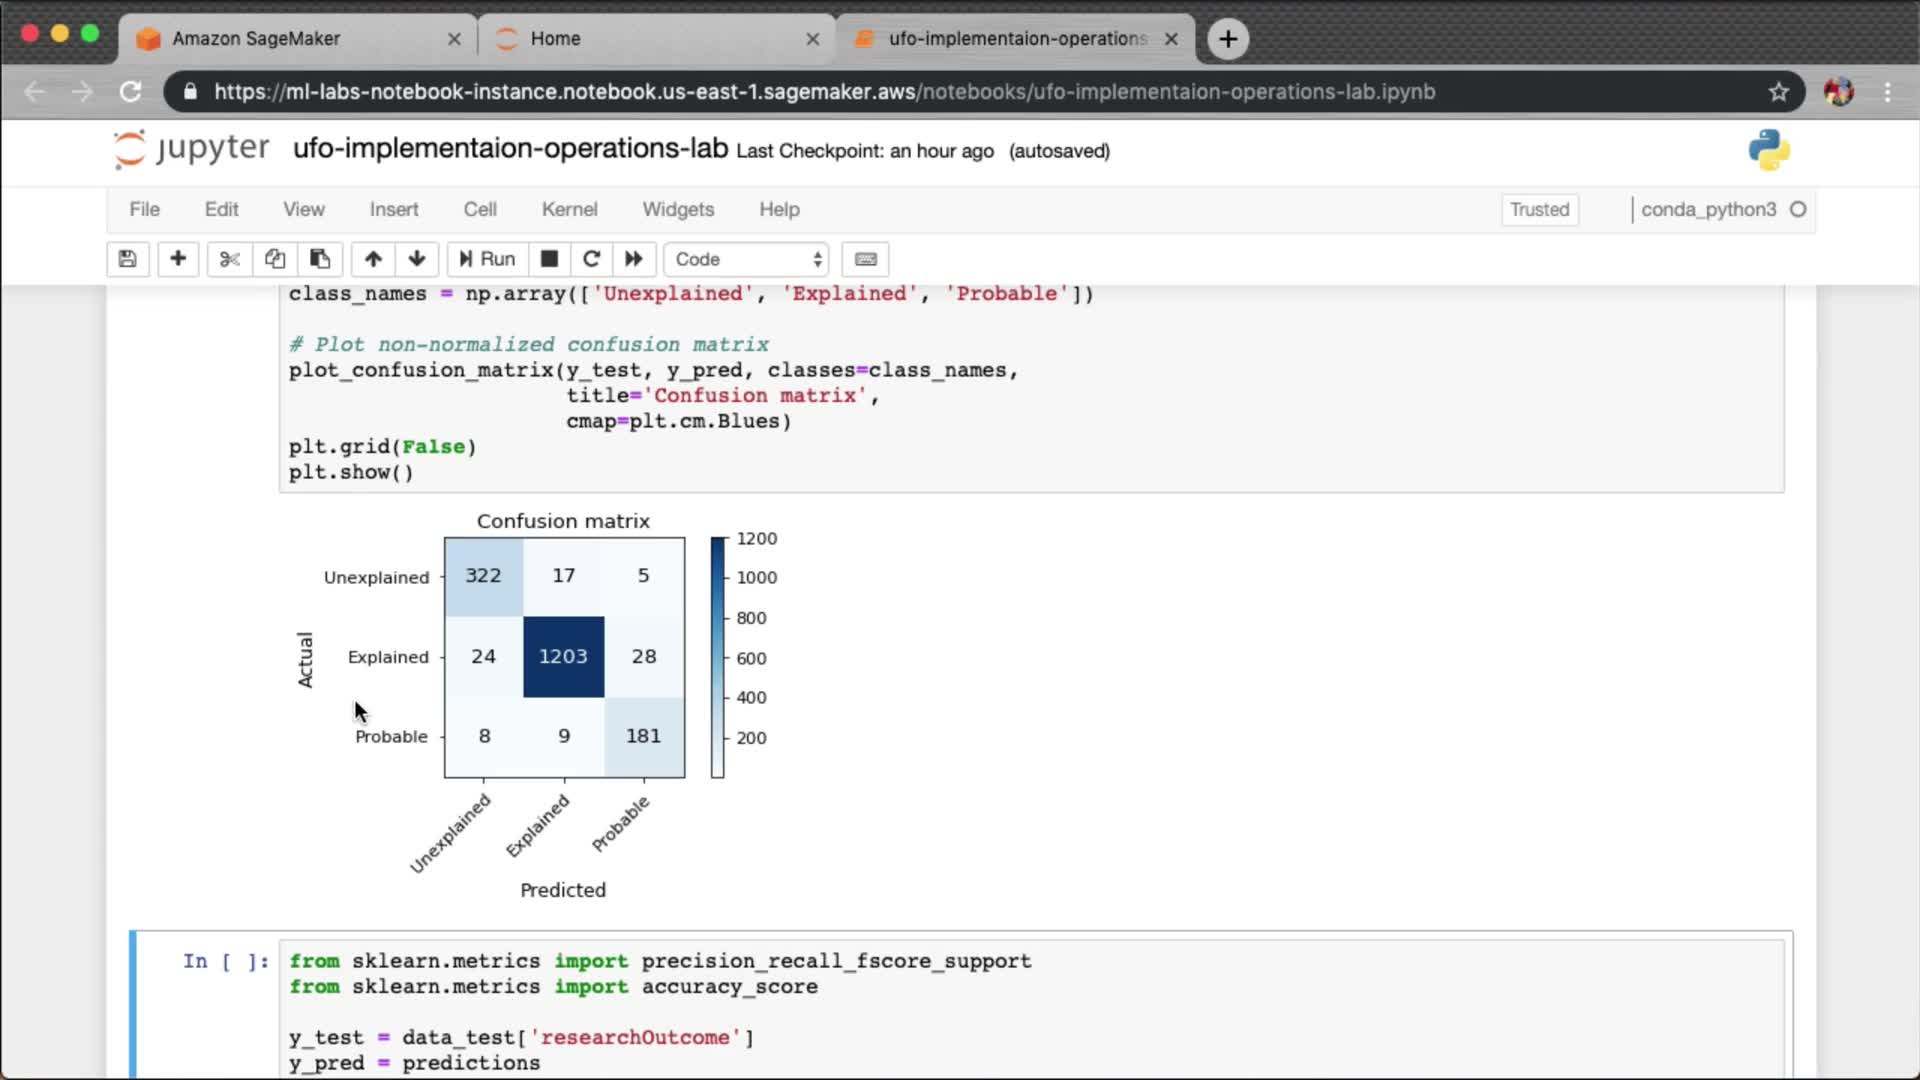Cut selected cells with the scissors icon
This screenshot has height=1080, width=1920.
(229, 259)
